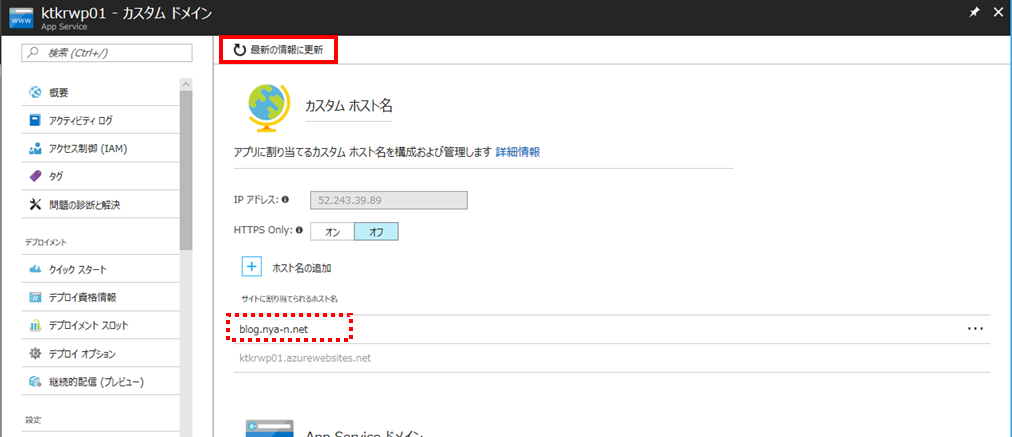
Task: Click the Deployment credentials (デプロイ資格情報) icon
Action: click(x=35, y=297)
